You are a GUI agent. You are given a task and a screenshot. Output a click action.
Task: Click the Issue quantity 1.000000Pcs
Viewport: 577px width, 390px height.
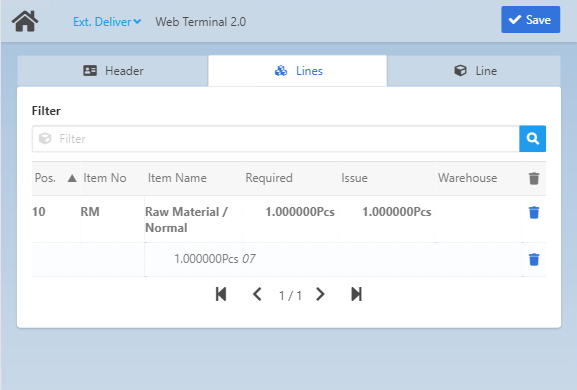397,212
